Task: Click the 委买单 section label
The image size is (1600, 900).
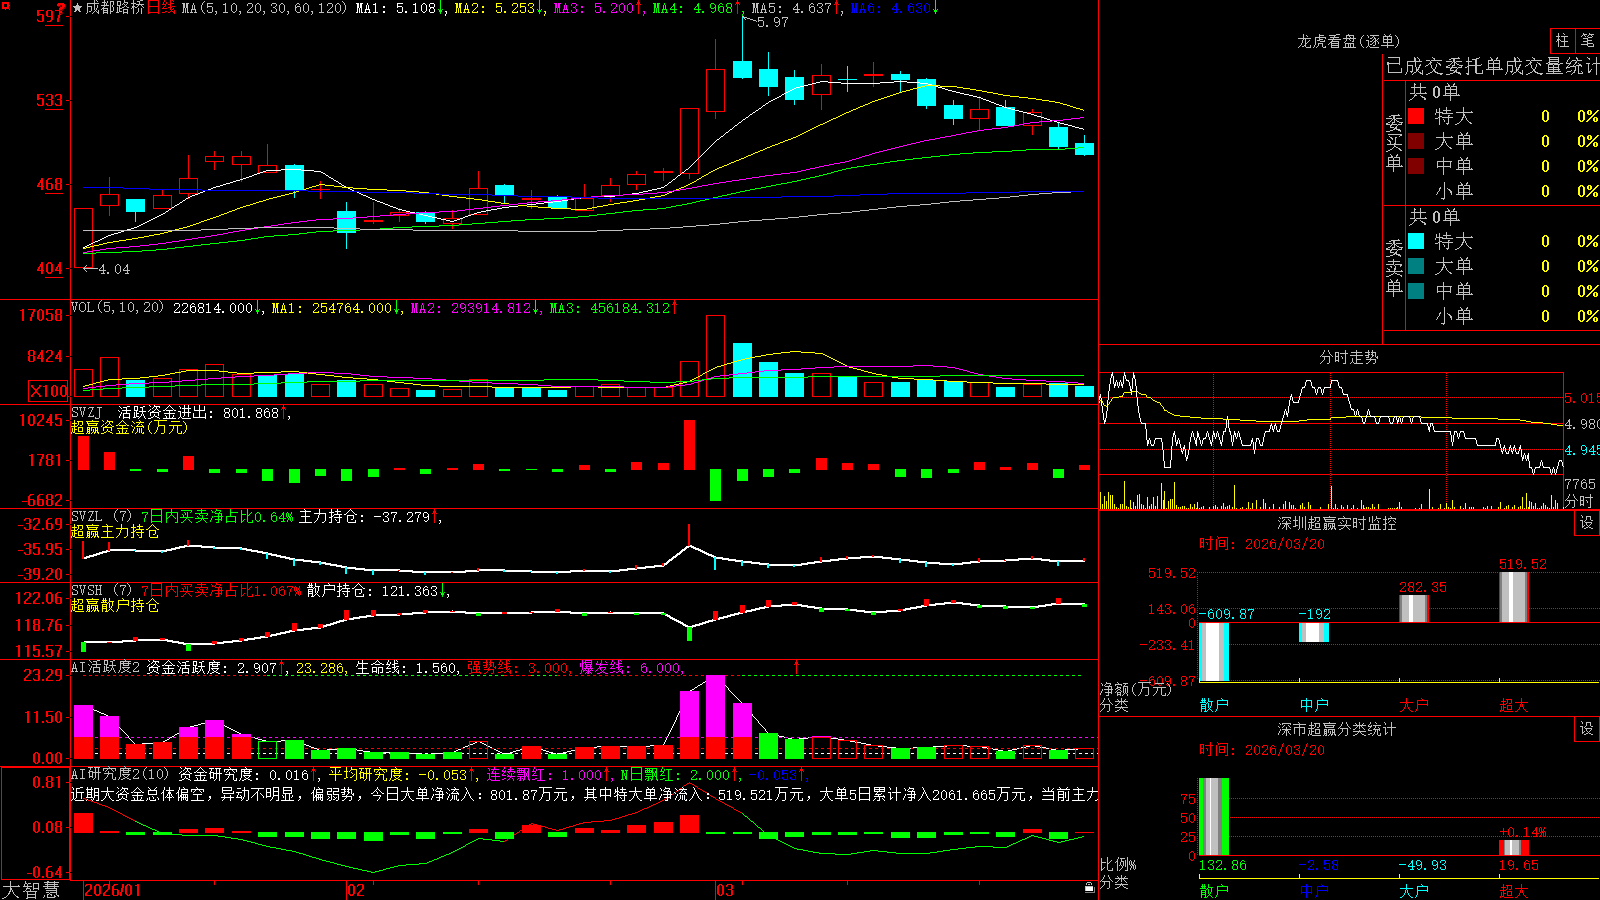Action: point(1394,142)
